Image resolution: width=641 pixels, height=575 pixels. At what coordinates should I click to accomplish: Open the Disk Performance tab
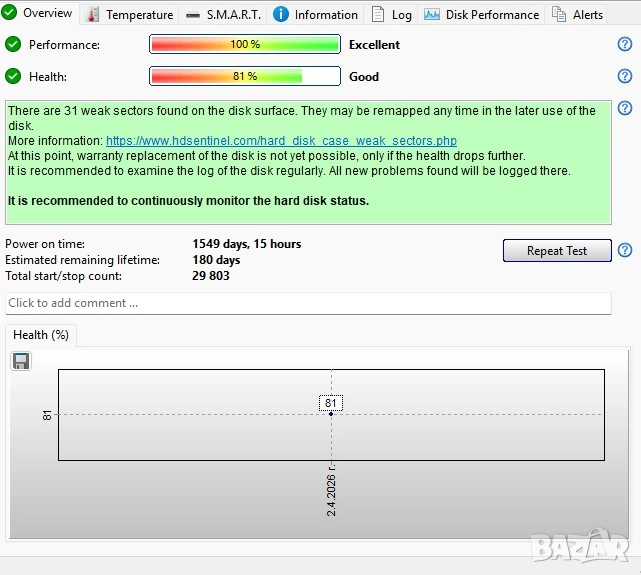coord(481,15)
